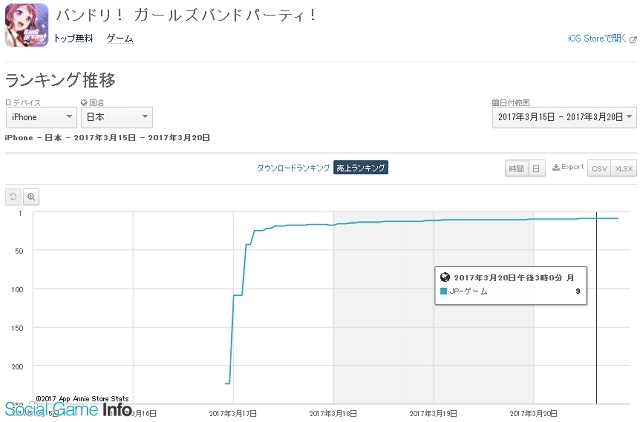Click the globe icon beside country label
Image resolution: width=640 pixels, height=422 pixels.
click(84, 102)
